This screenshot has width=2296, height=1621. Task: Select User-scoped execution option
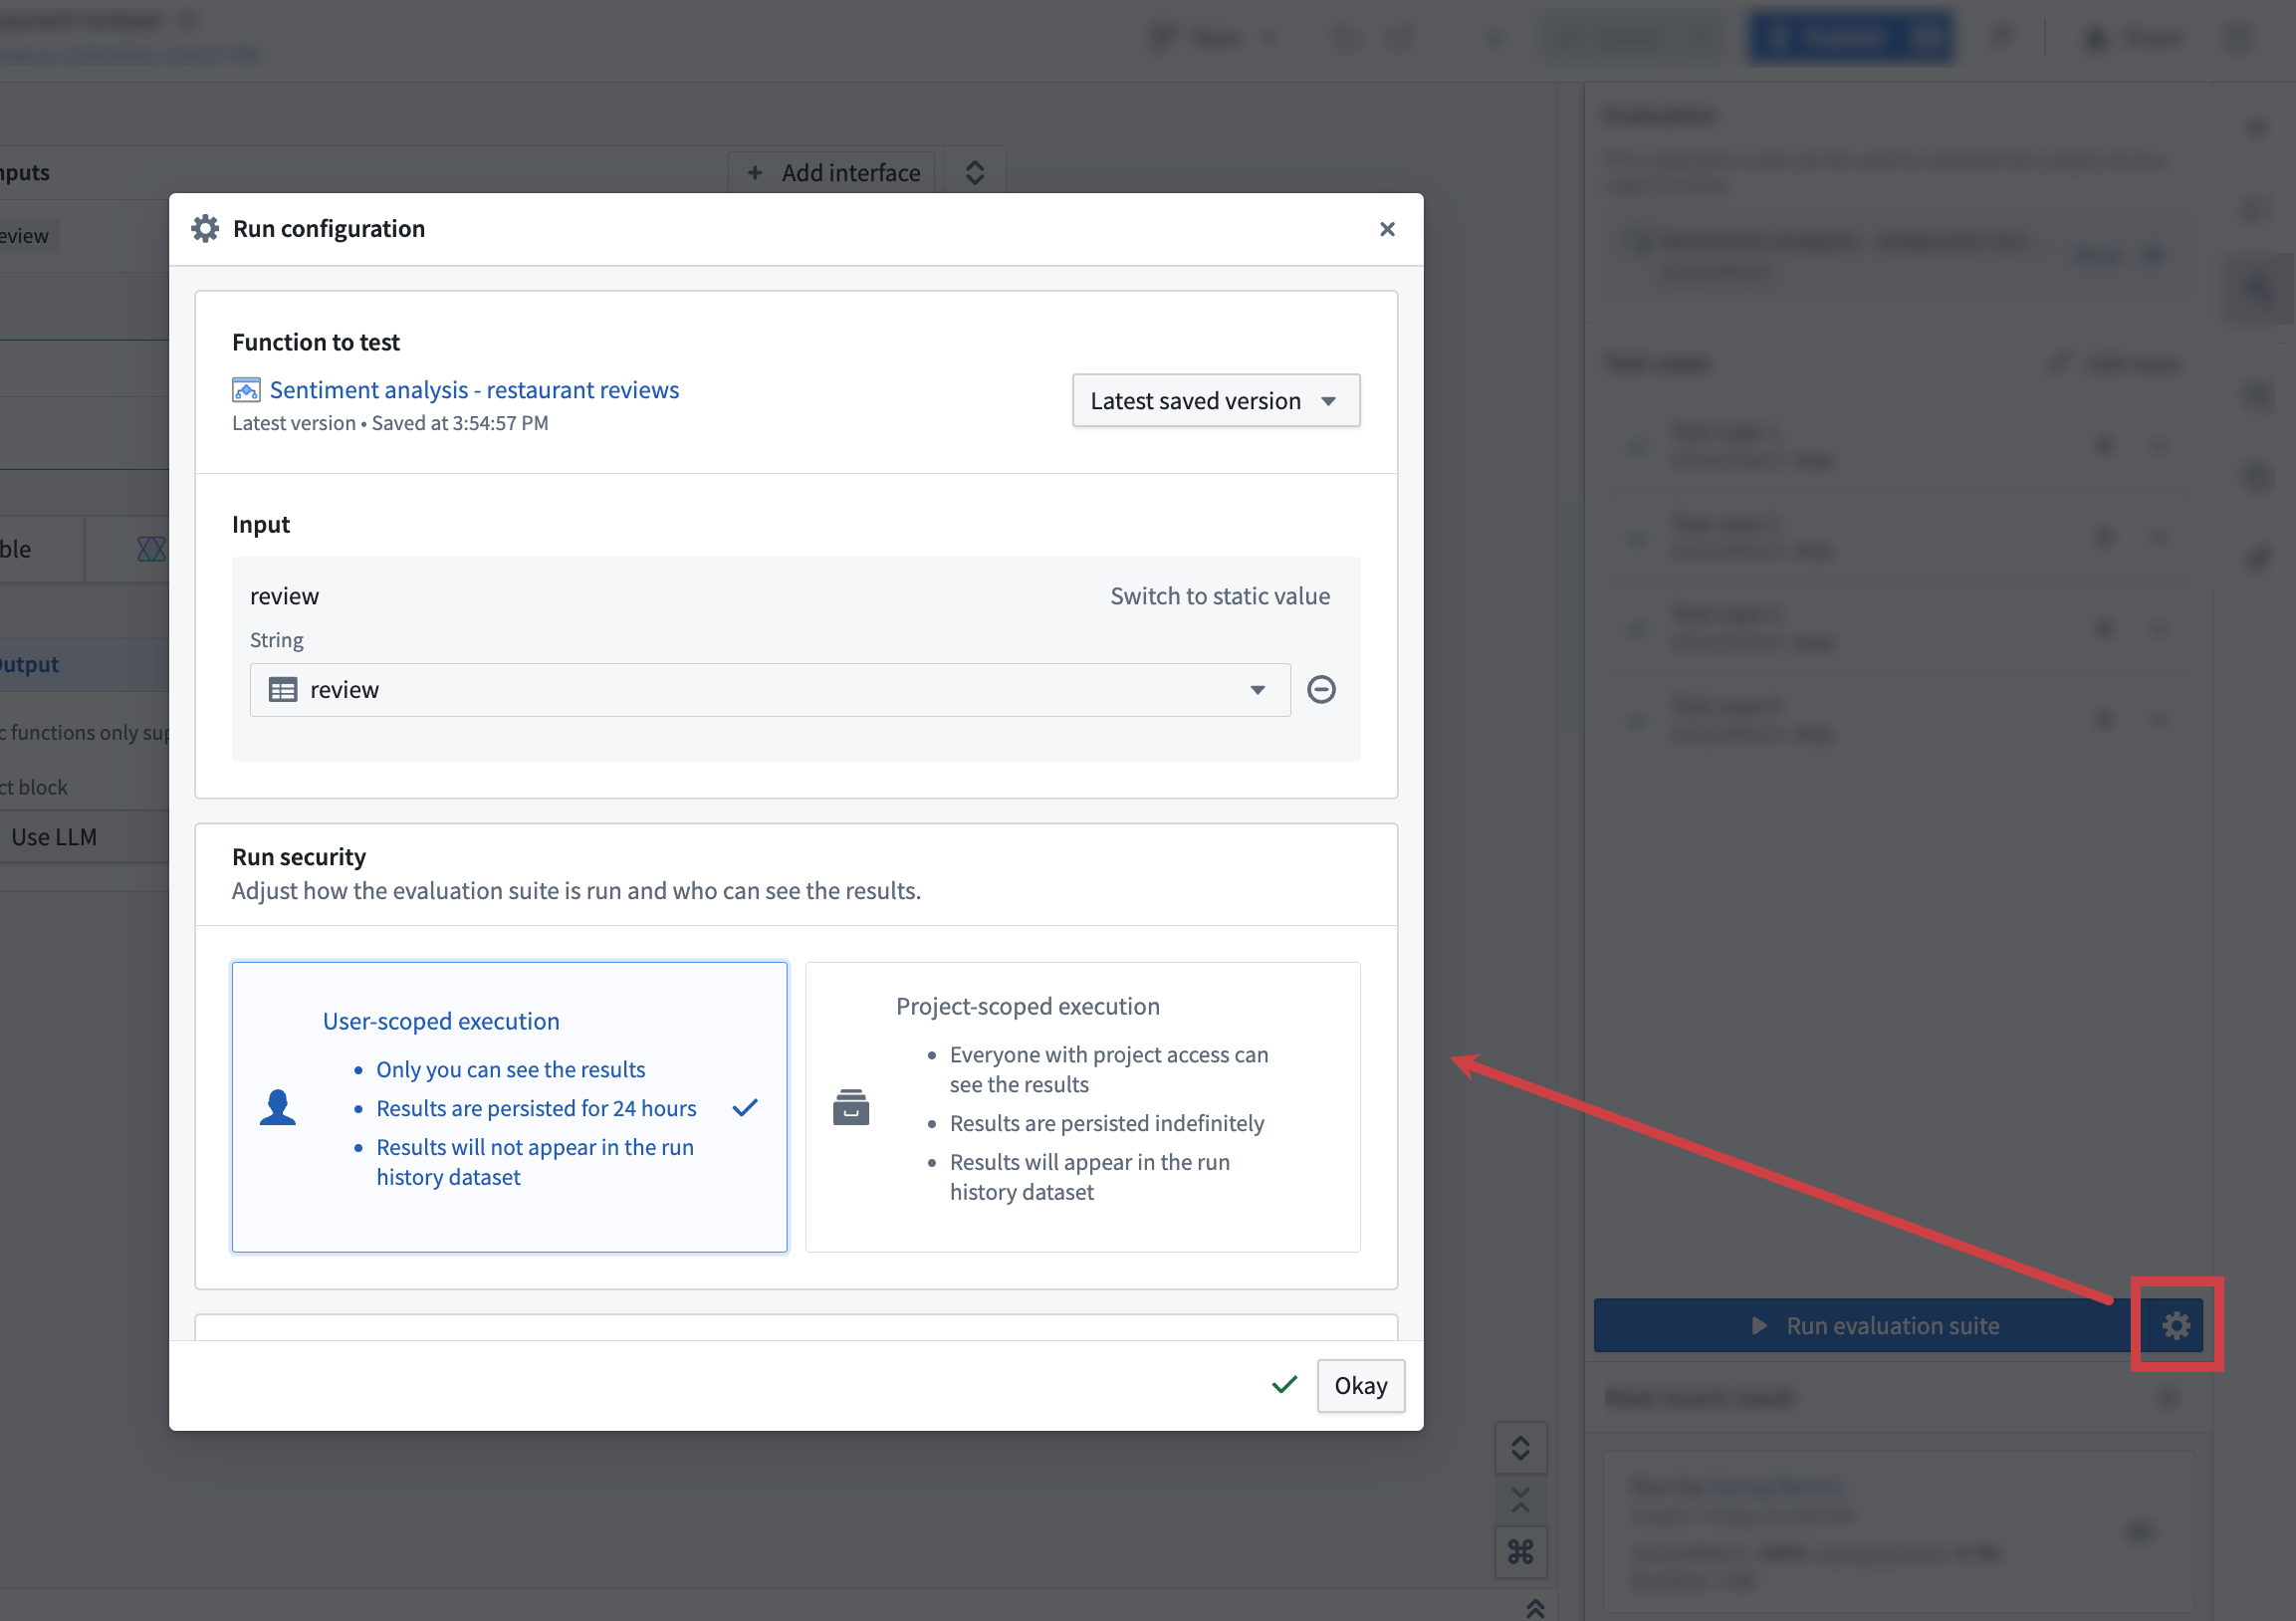click(x=509, y=1106)
